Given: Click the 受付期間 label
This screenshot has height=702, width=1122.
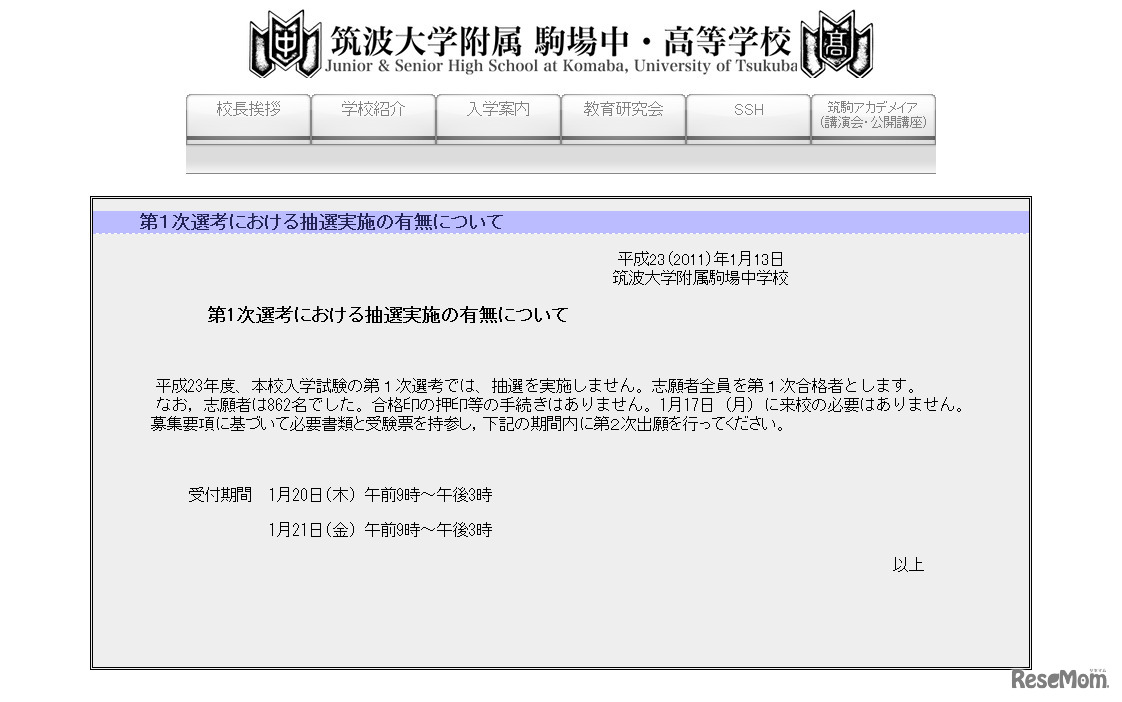Looking at the screenshot, I should (x=219, y=494).
